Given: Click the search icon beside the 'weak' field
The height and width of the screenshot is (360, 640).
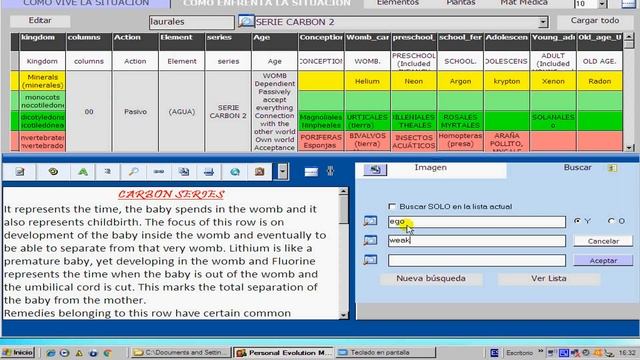Looking at the screenshot, I should (x=370, y=240).
